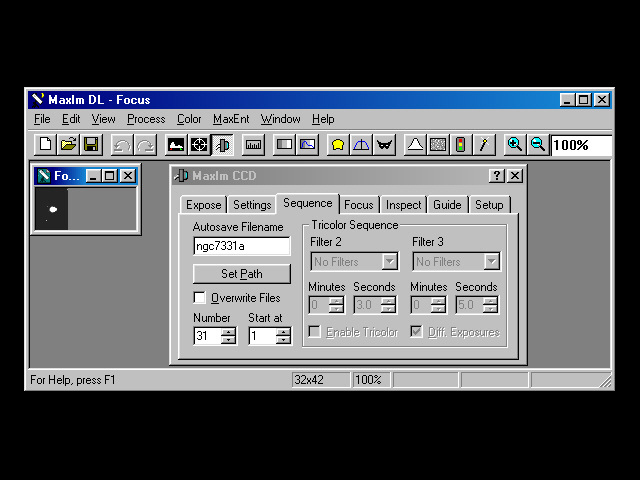Open the MaxEnt menu
Image resolution: width=640 pixels, height=480 pixels.
pyautogui.click(x=231, y=119)
